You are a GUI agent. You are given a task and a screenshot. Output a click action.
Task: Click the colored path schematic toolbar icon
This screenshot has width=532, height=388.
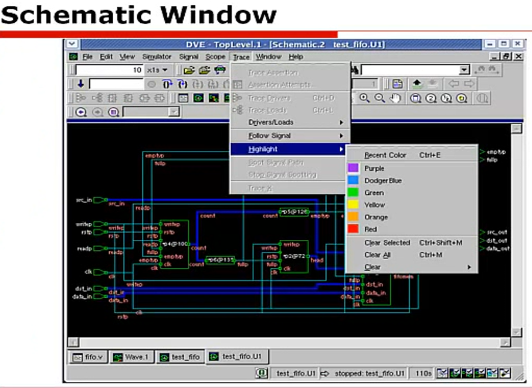tap(214, 98)
